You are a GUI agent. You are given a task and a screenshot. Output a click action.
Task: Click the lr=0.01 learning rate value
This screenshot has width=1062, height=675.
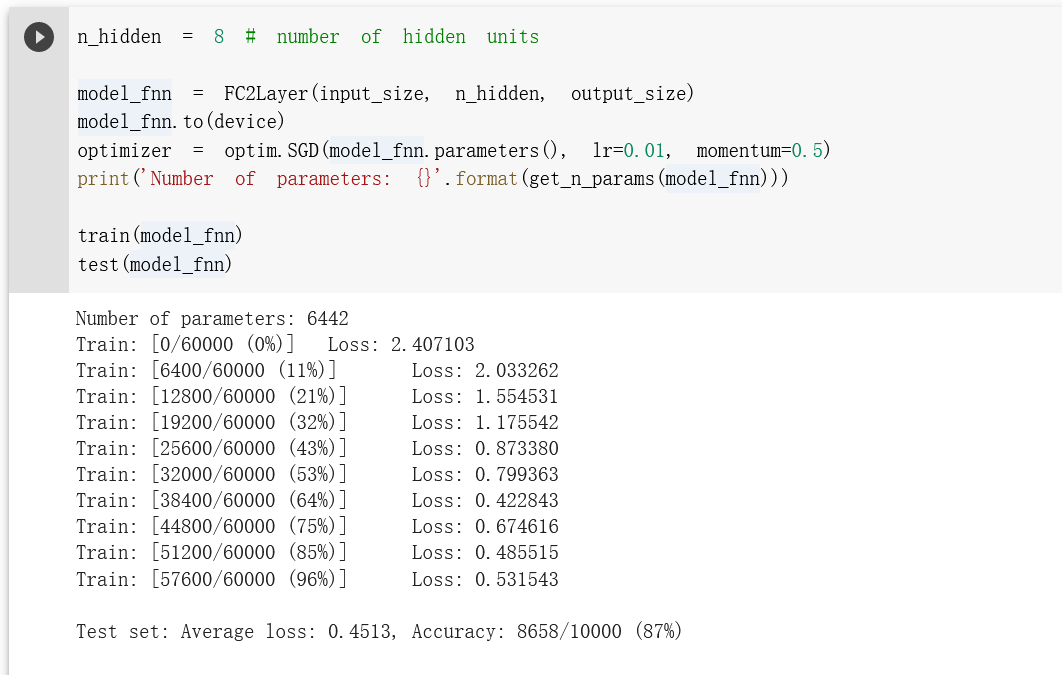coord(630,151)
